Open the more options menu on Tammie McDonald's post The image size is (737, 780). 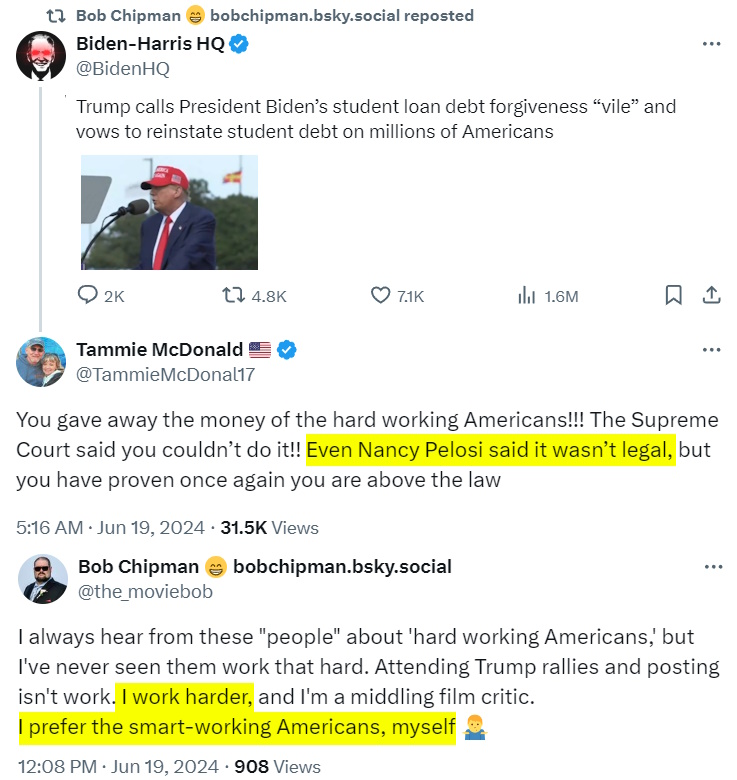[x=711, y=349]
